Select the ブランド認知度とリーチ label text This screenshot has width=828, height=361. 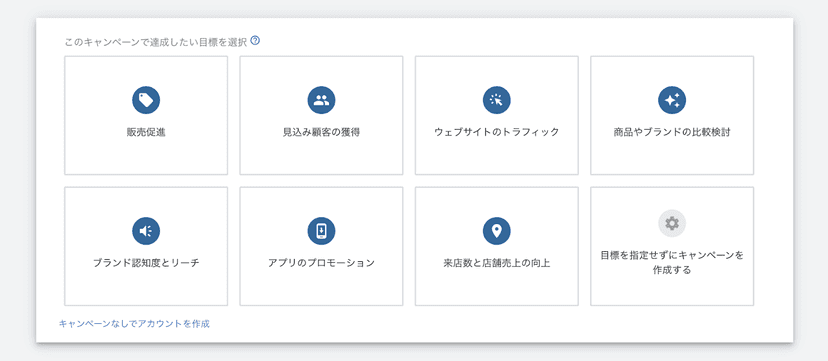click(146, 263)
